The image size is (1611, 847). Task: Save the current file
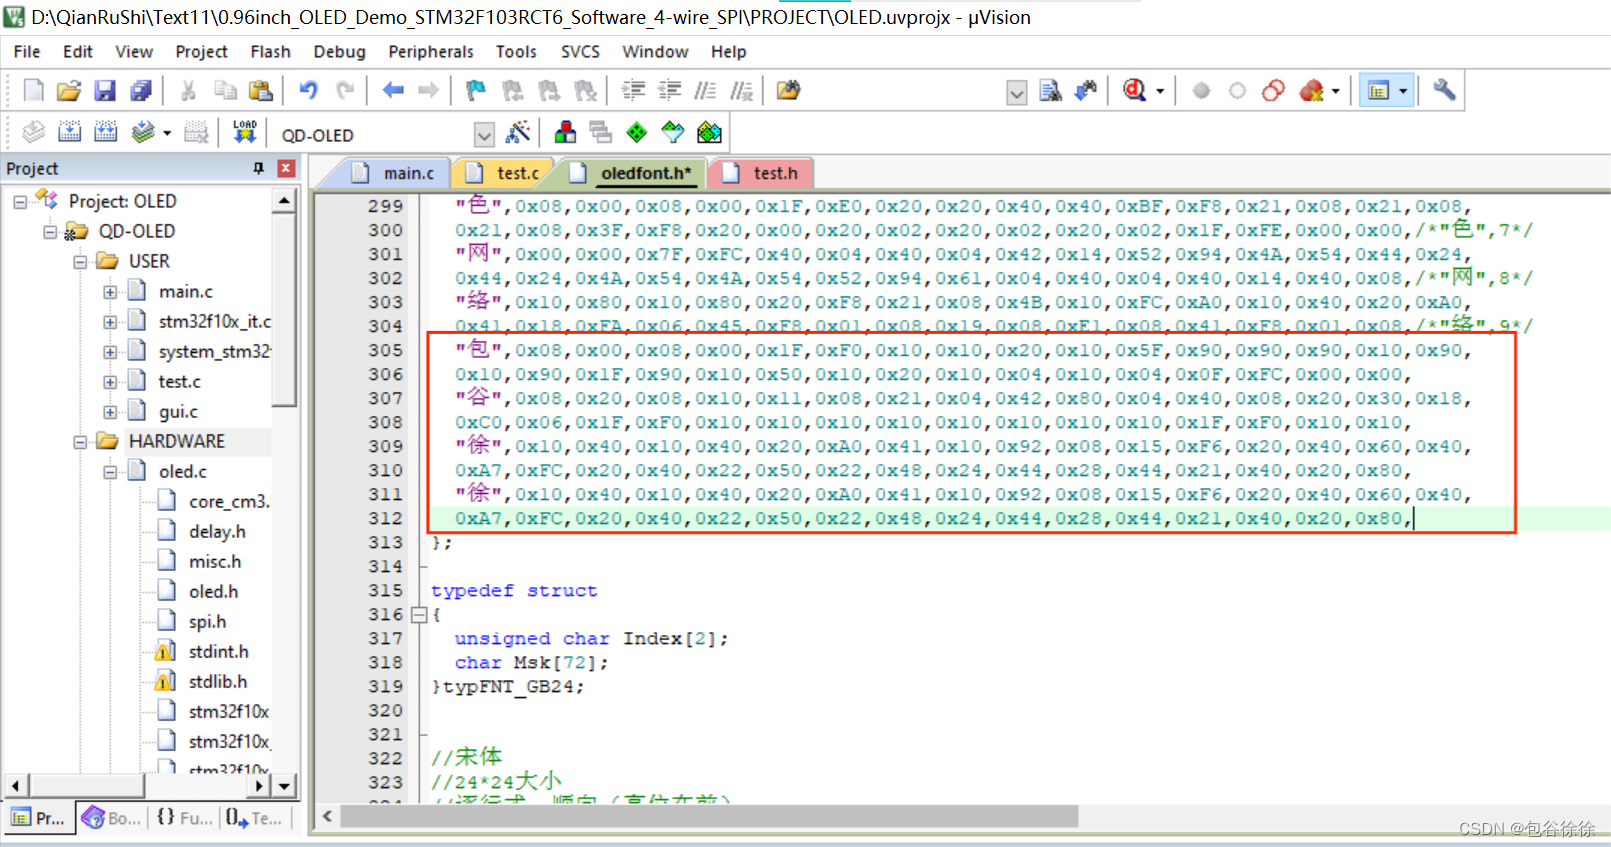pyautogui.click(x=105, y=91)
